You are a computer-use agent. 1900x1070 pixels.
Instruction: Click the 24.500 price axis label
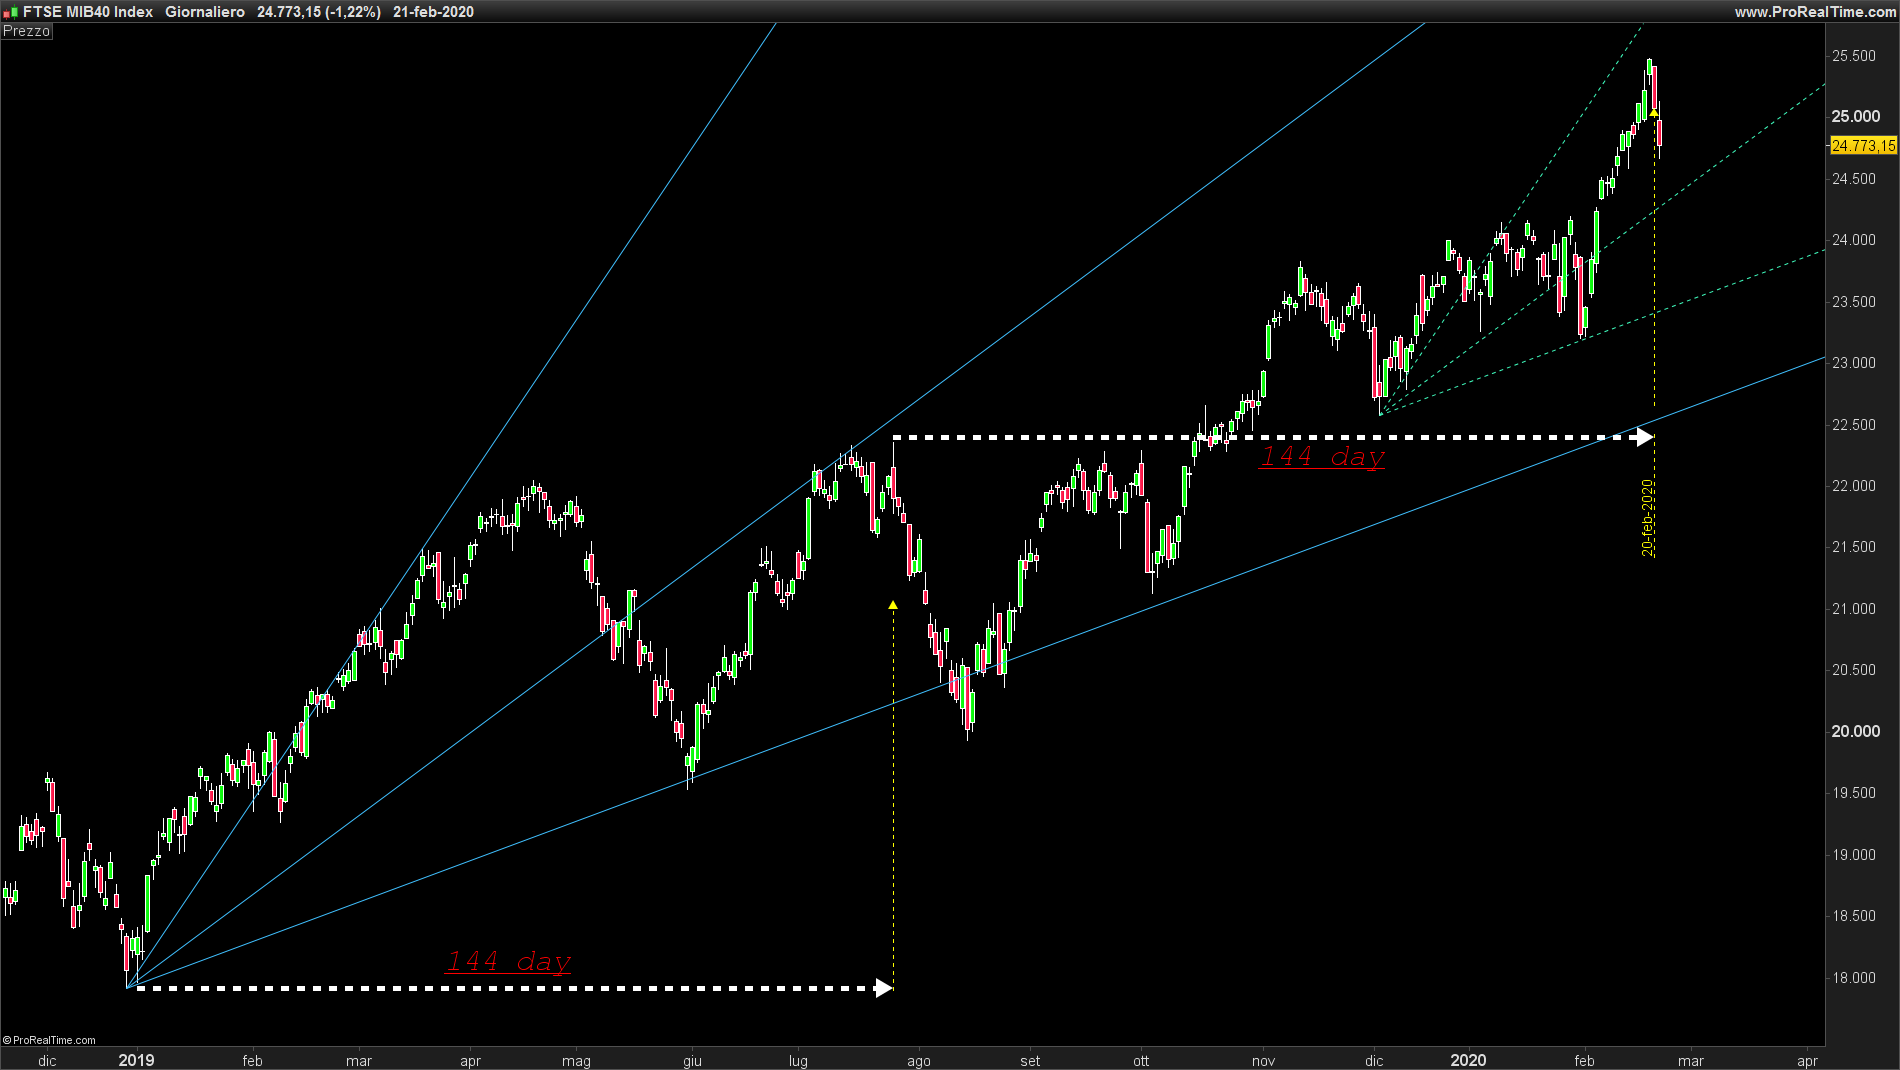(1854, 179)
